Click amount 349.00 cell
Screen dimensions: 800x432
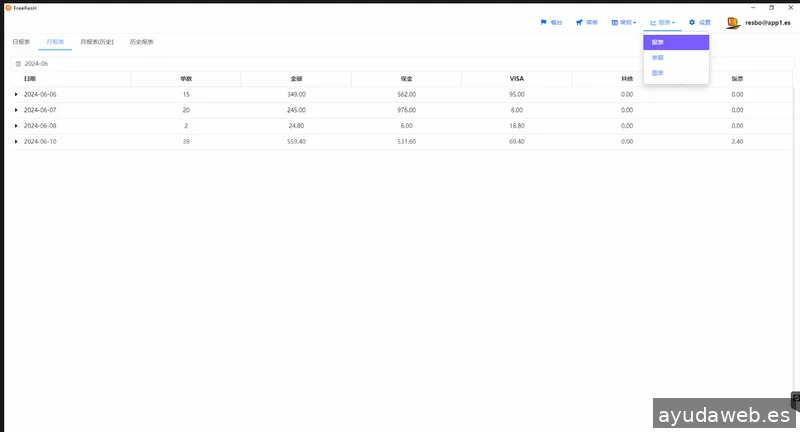[x=296, y=94]
